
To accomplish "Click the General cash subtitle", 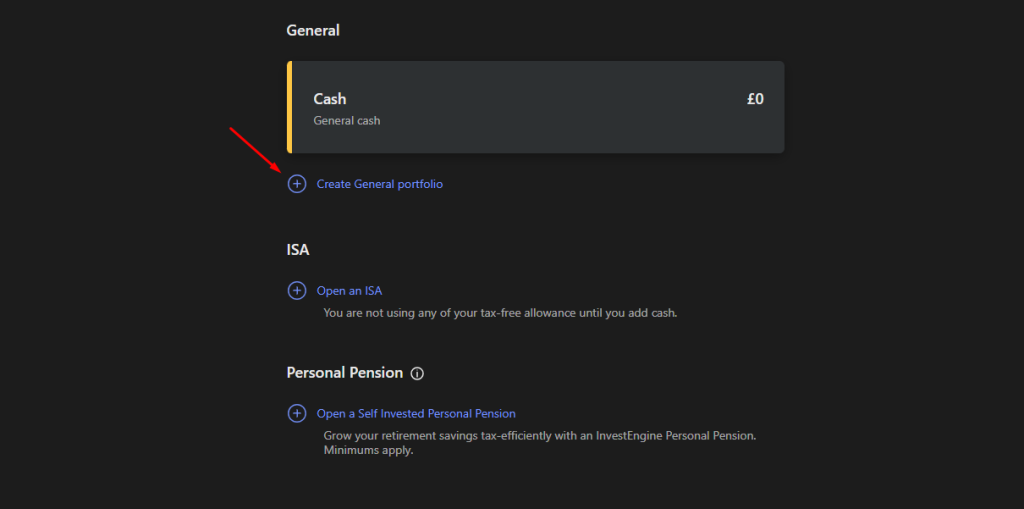I will pos(347,121).
